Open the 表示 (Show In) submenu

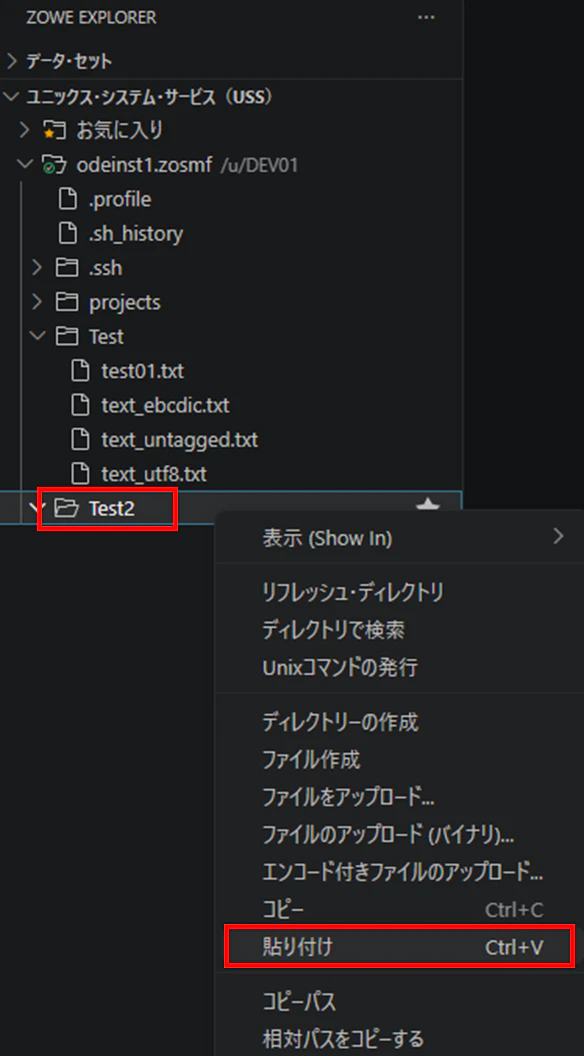pos(399,537)
